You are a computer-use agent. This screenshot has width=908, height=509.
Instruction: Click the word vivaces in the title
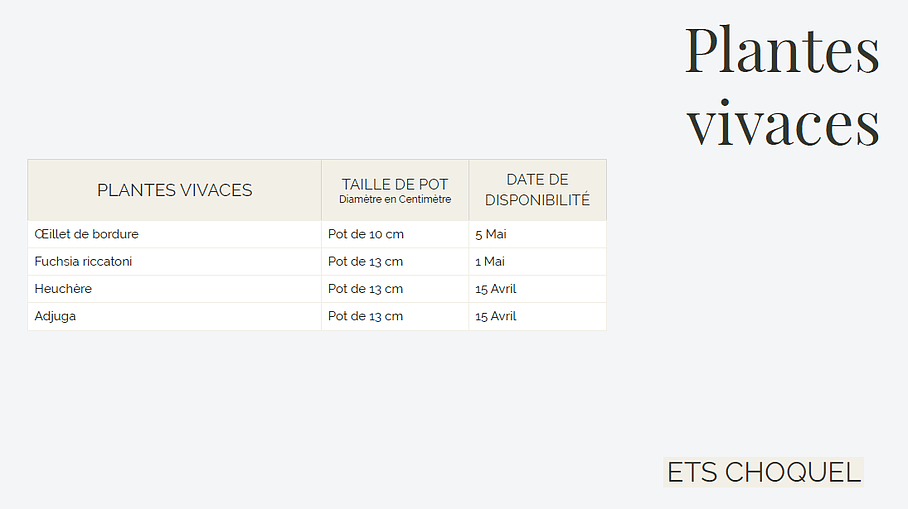point(783,123)
